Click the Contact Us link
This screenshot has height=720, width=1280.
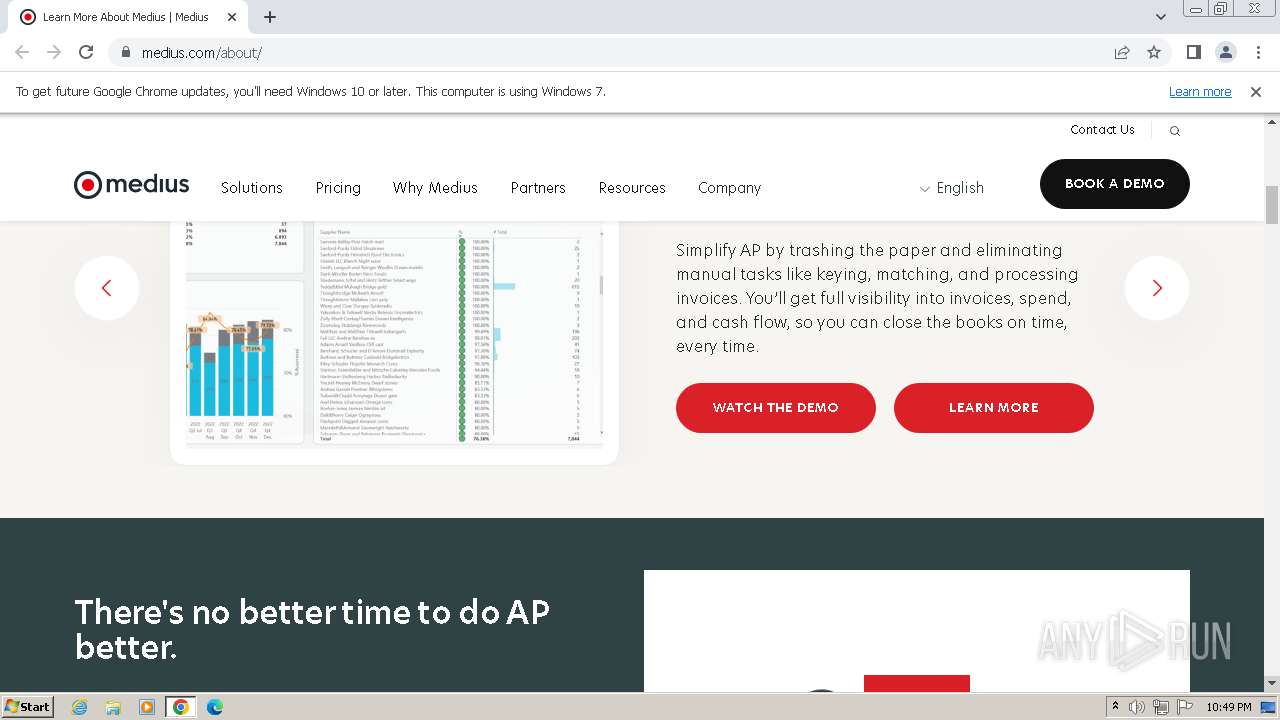point(1102,130)
